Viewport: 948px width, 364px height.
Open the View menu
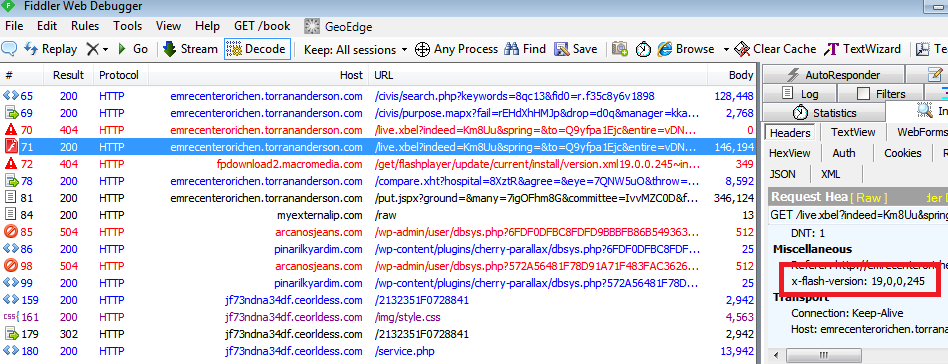pos(168,27)
